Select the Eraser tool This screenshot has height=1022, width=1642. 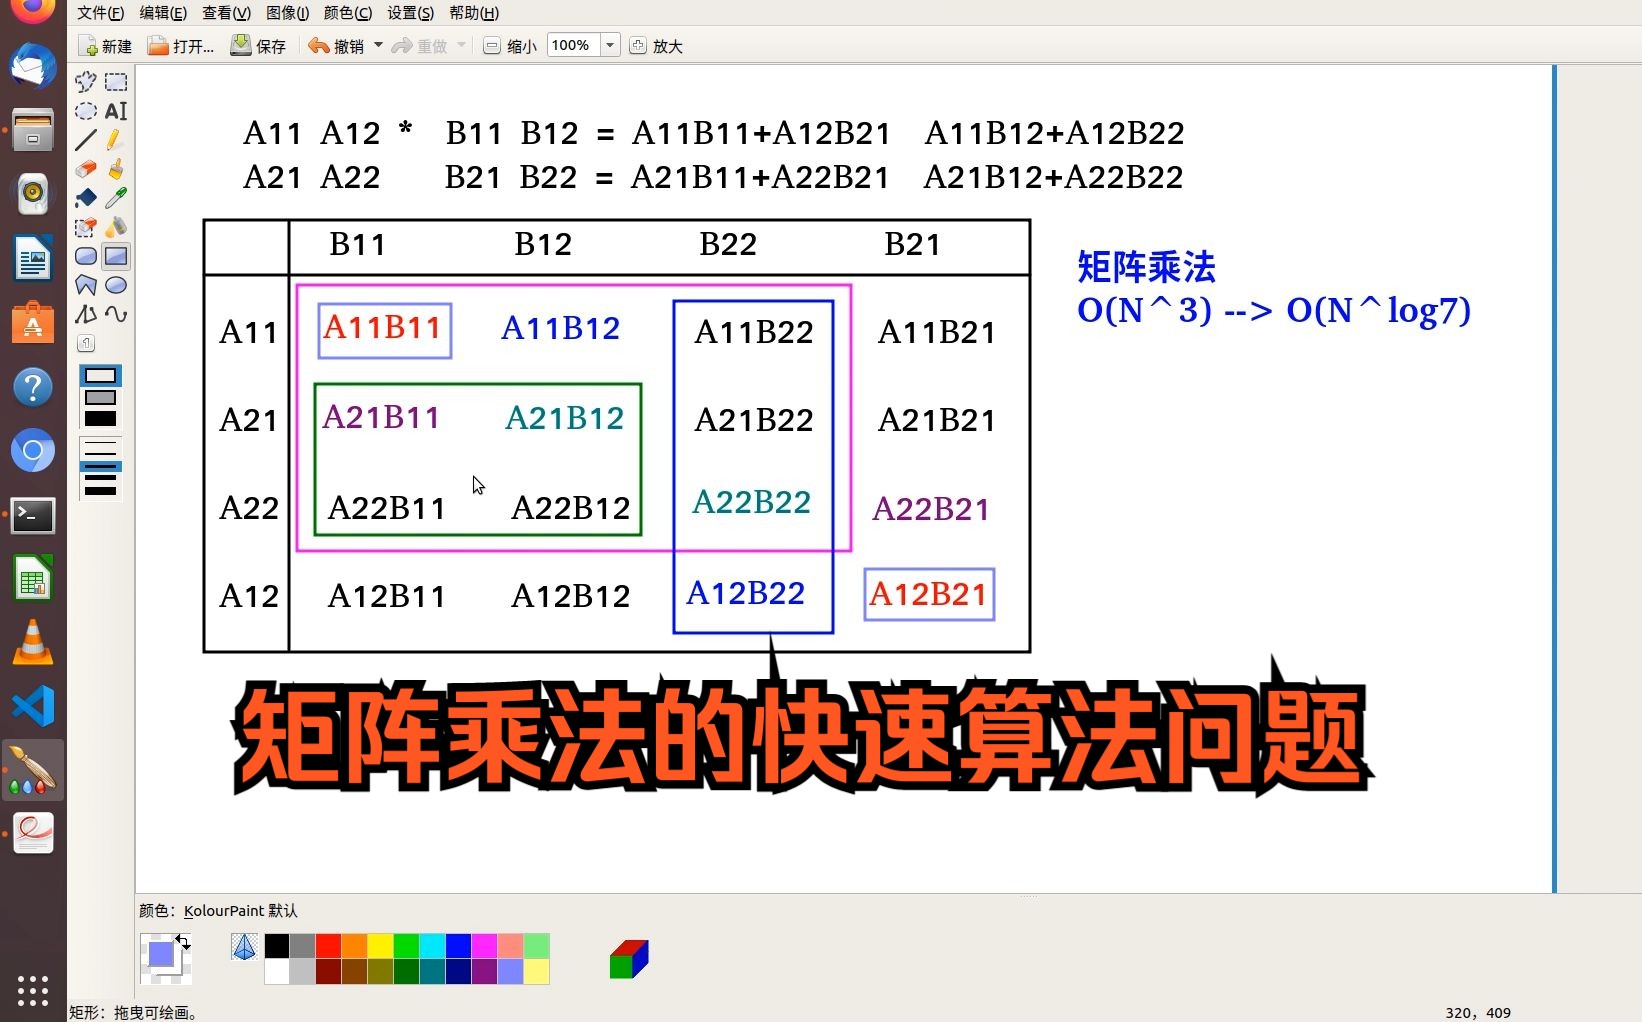point(86,169)
